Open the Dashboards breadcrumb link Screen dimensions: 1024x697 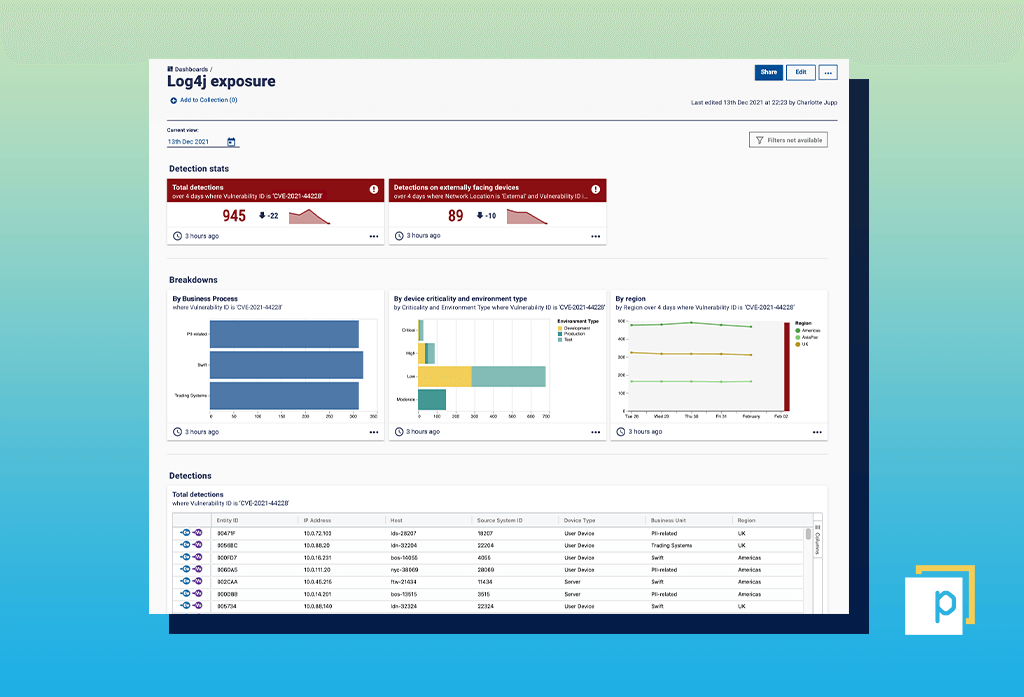click(191, 69)
